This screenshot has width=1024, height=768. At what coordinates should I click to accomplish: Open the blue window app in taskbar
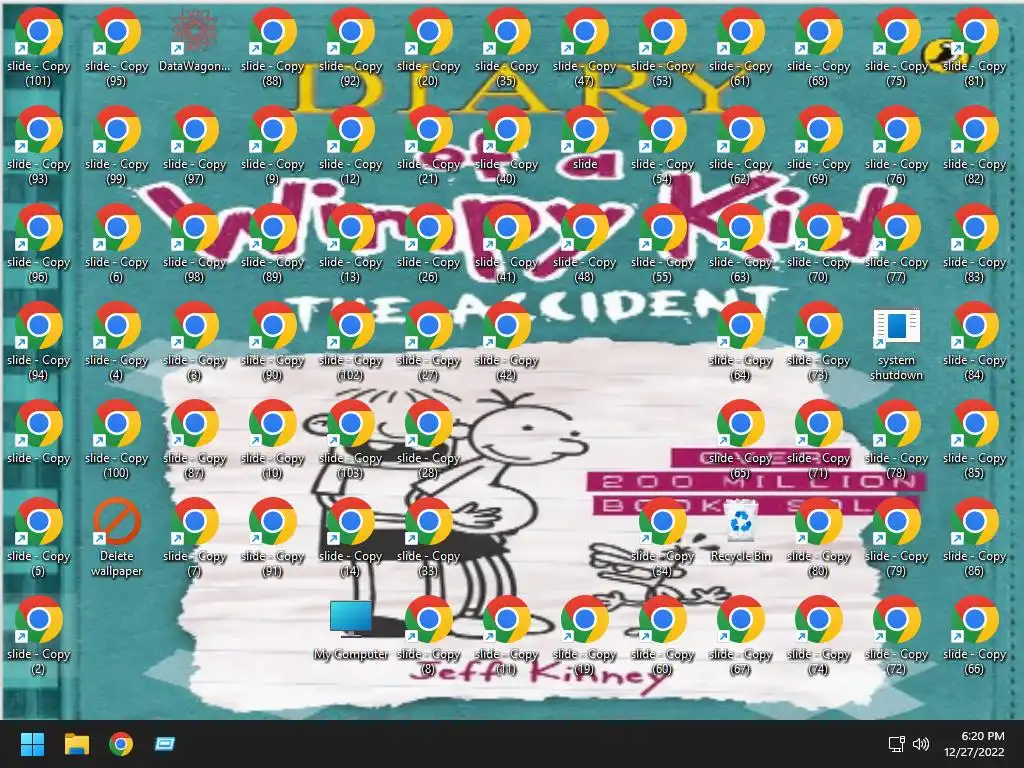coord(165,744)
